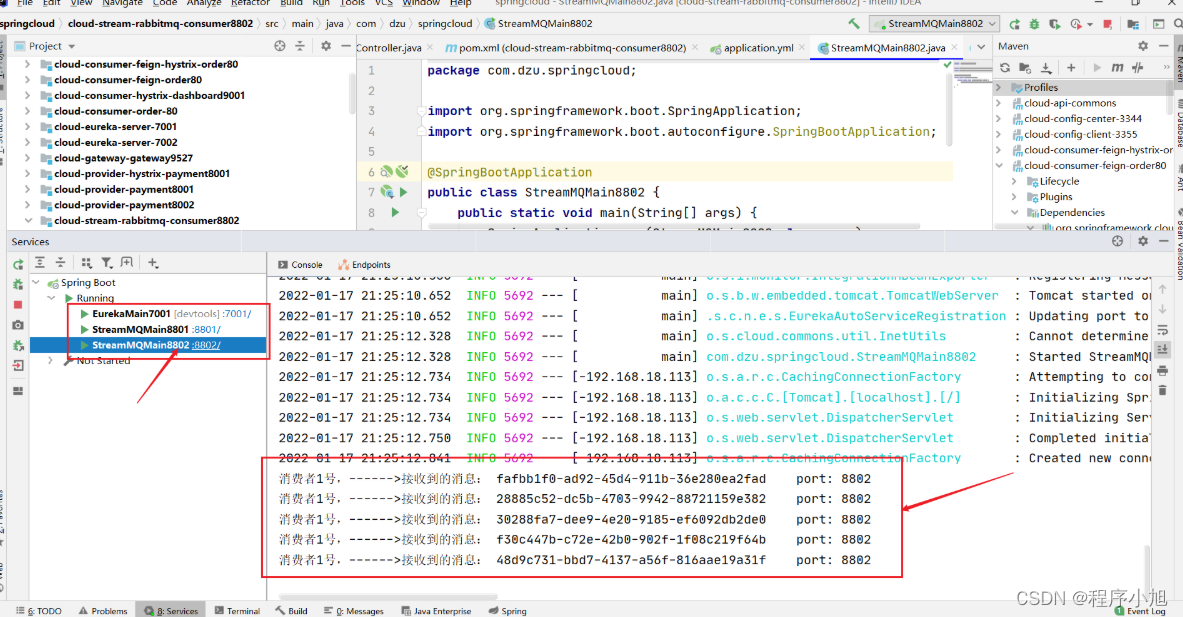Show the hidden editor tabs dropdown
Screen dimensions: 1183x617
[x=981, y=47]
